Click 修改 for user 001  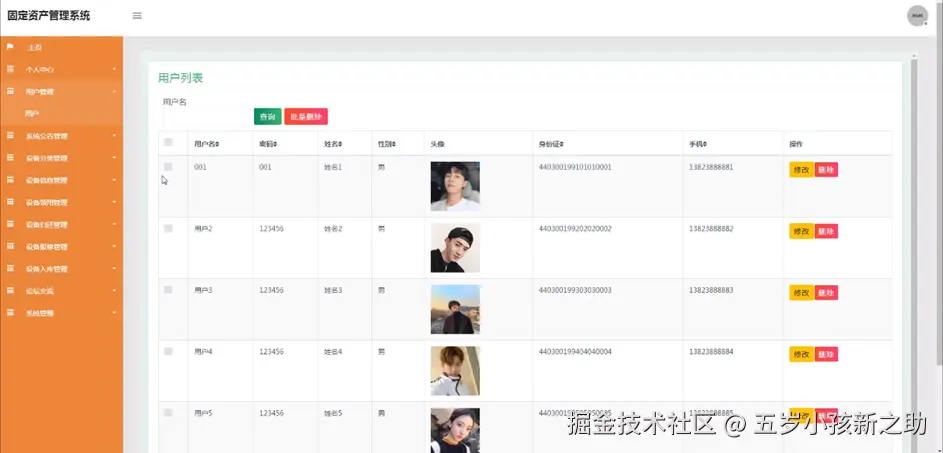pyautogui.click(x=801, y=170)
